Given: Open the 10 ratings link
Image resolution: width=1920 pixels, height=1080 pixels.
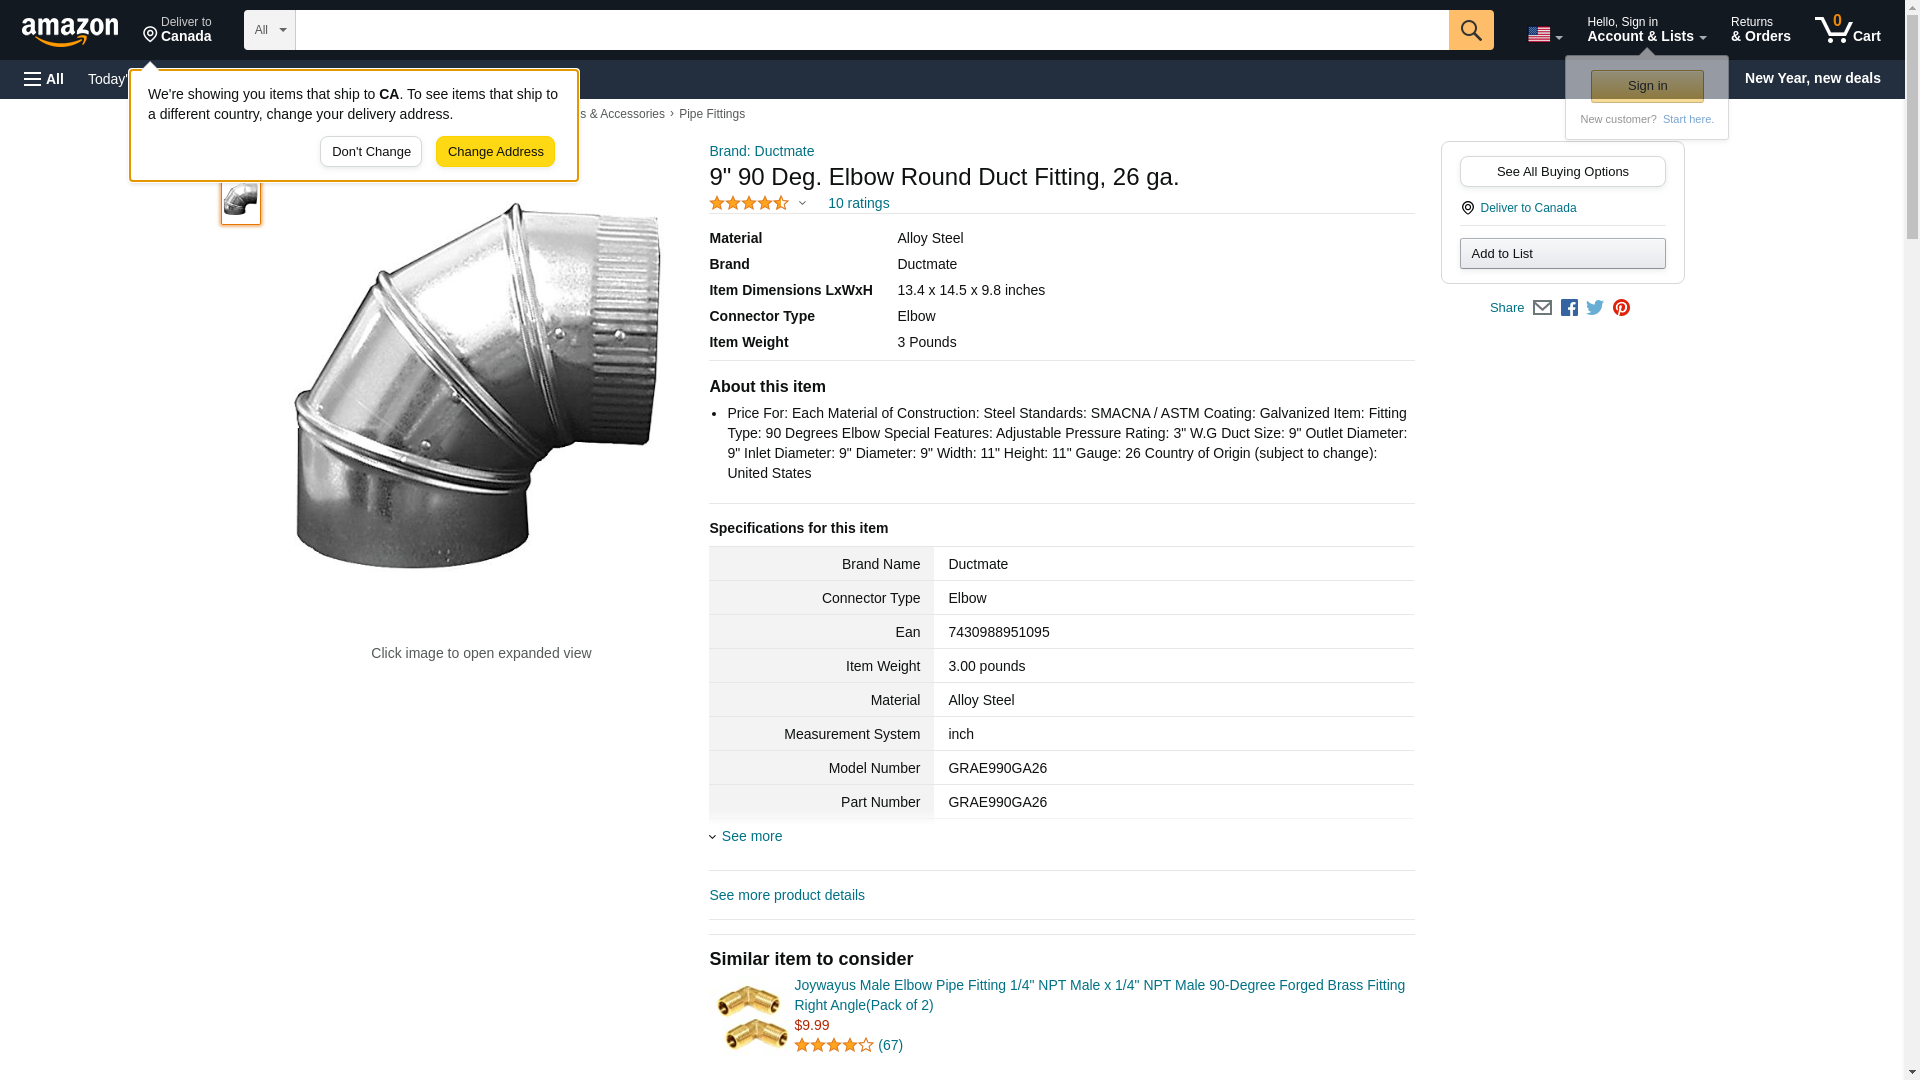Looking at the screenshot, I should (858, 203).
